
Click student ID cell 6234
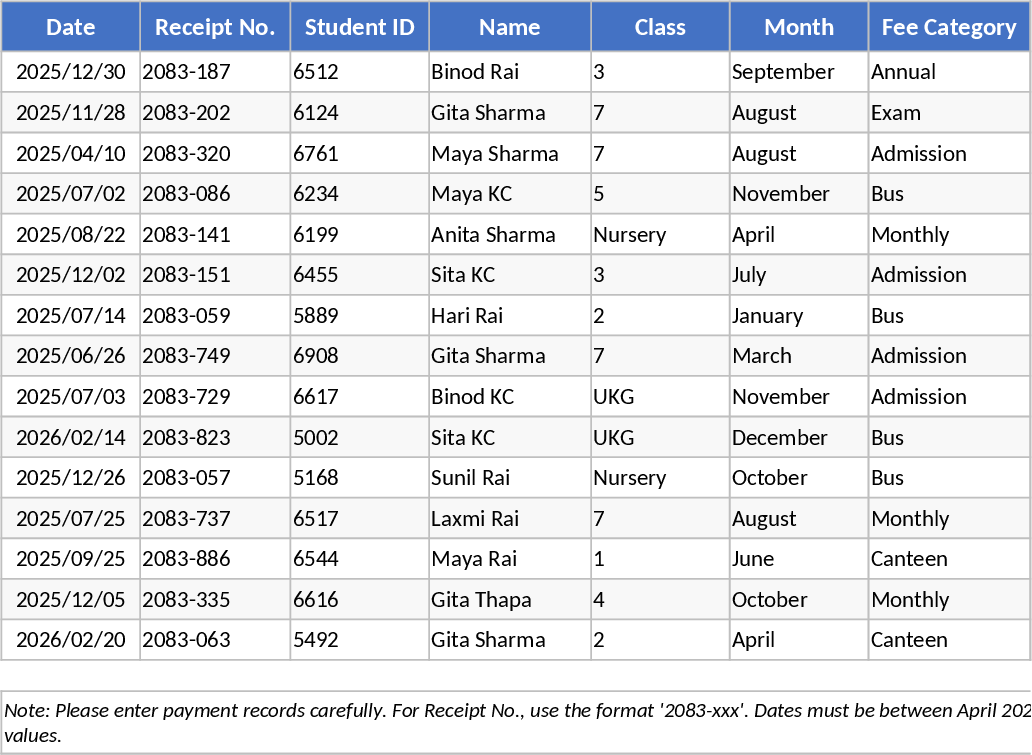point(360,194)
